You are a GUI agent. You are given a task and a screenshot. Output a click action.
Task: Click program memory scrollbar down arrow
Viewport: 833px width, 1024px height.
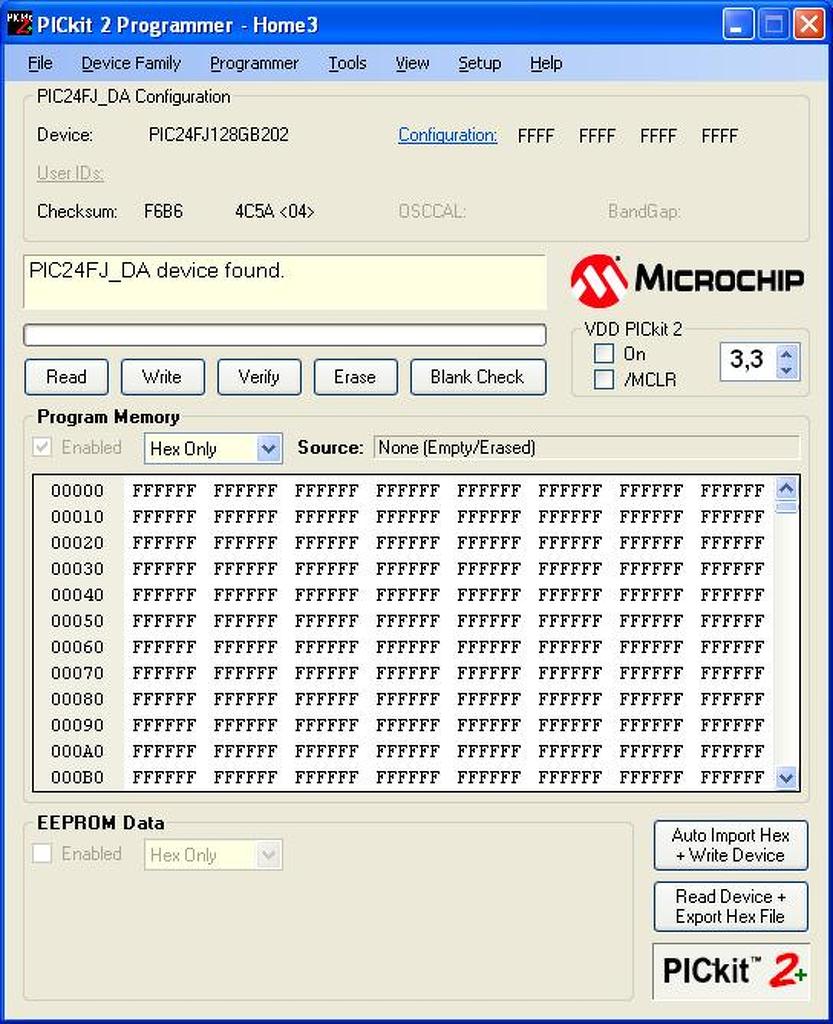click(786, 778)
